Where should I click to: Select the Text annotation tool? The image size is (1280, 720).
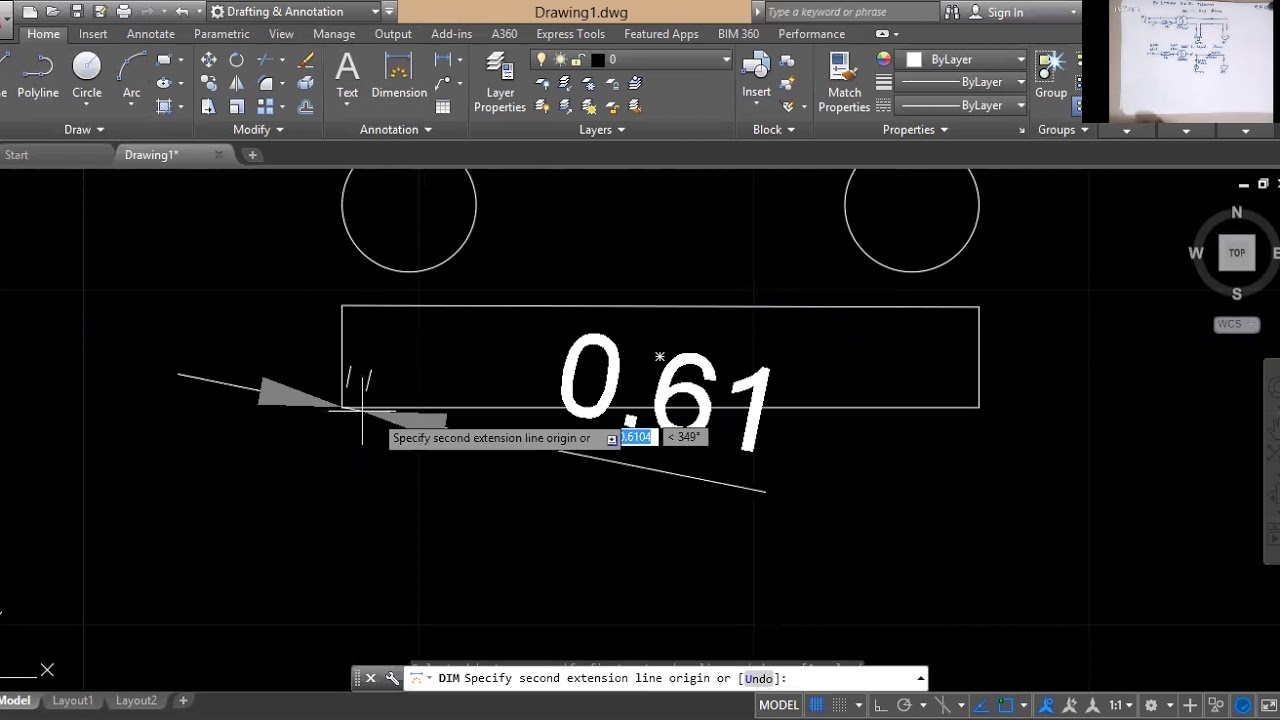pyautogui.click(x=347, y=77)
